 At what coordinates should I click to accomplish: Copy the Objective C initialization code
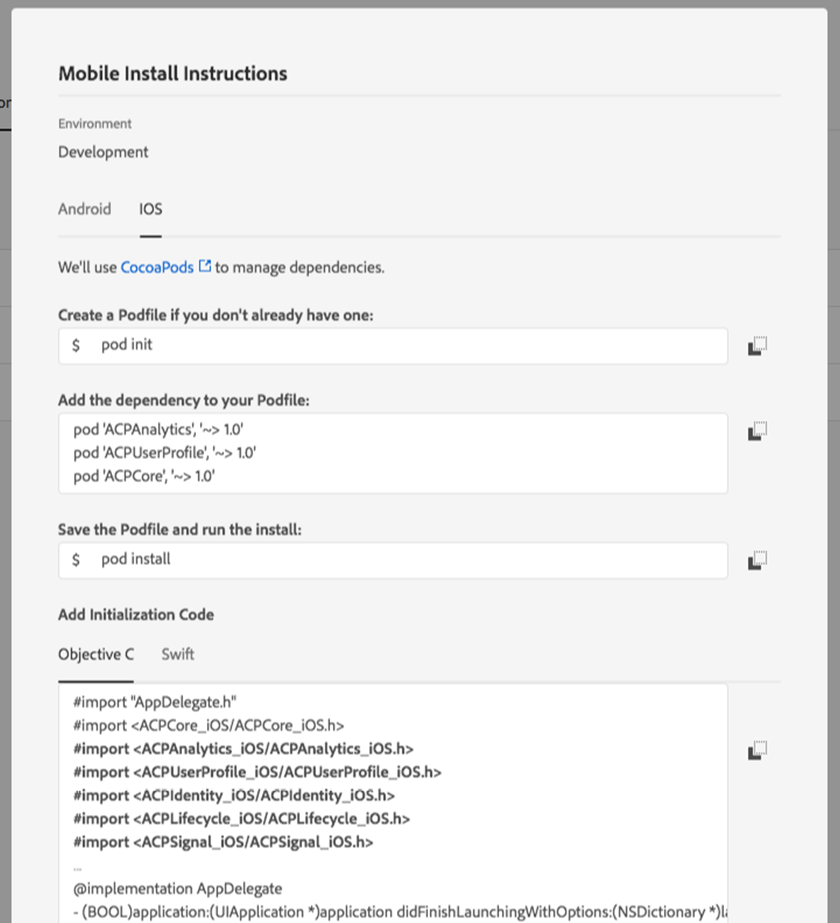click(757, 749)
